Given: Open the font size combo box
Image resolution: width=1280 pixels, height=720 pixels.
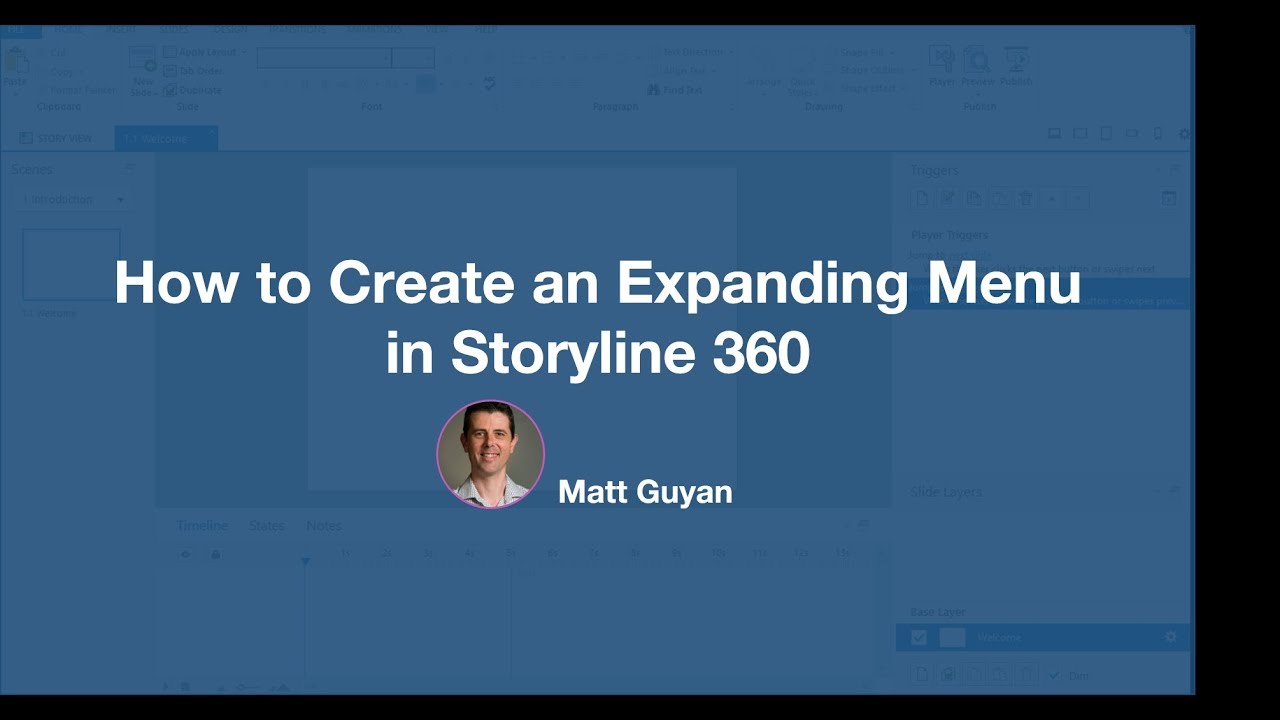Looking at the screenshot, I should (x=413, y=58).
